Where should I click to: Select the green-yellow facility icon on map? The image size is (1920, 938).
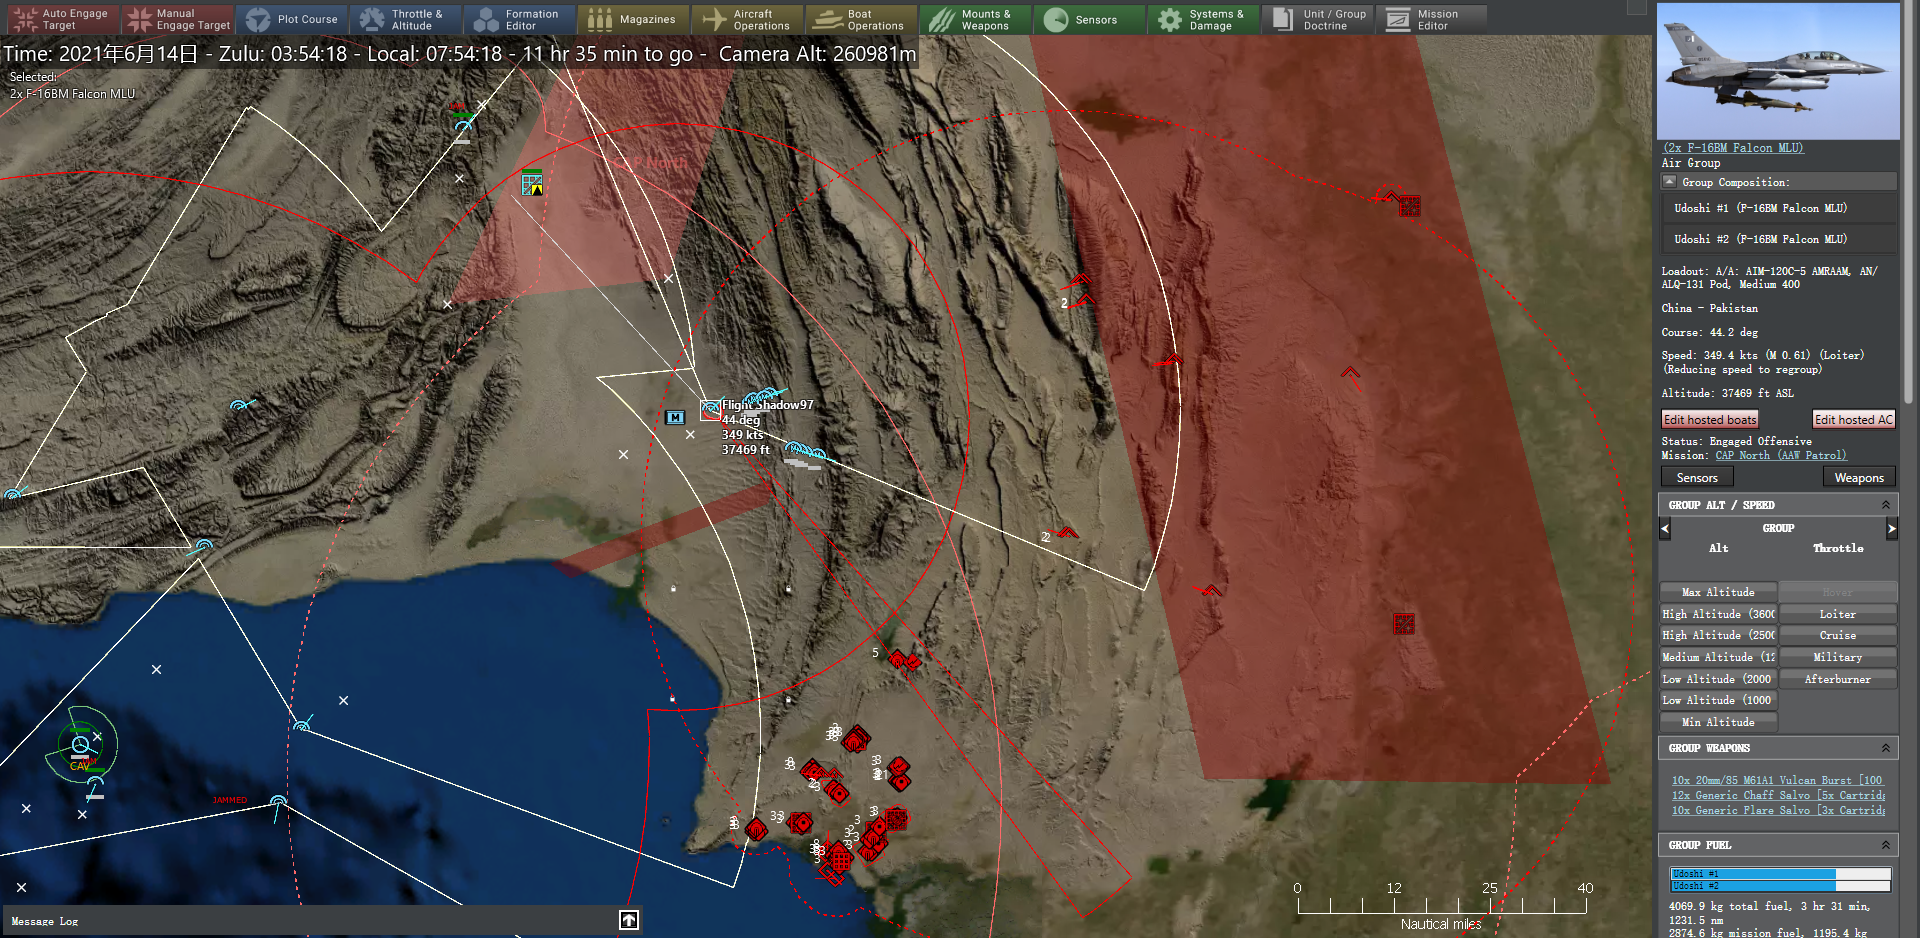pos(532,184)
